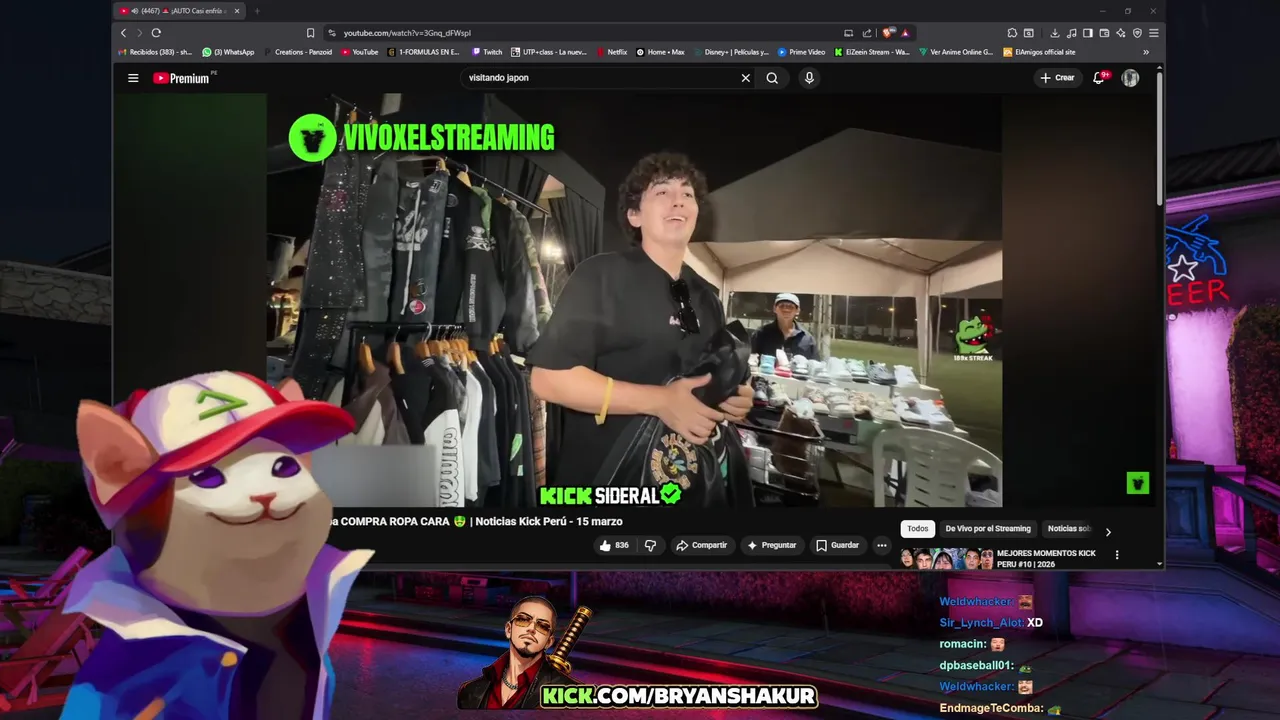Click the chat username EndmageTeComba
Screen dimensions: 1280x720
pyautogui.click(x=991, y=708)
